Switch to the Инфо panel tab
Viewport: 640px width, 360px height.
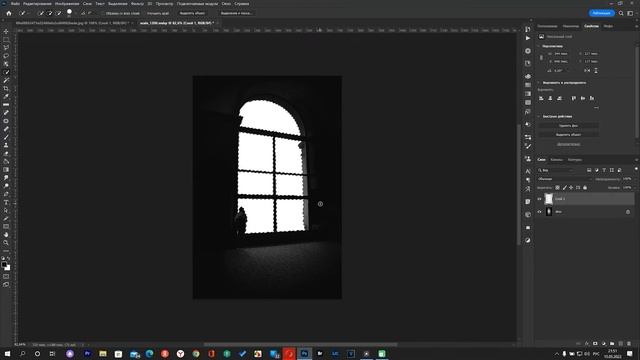coord(608,26)
